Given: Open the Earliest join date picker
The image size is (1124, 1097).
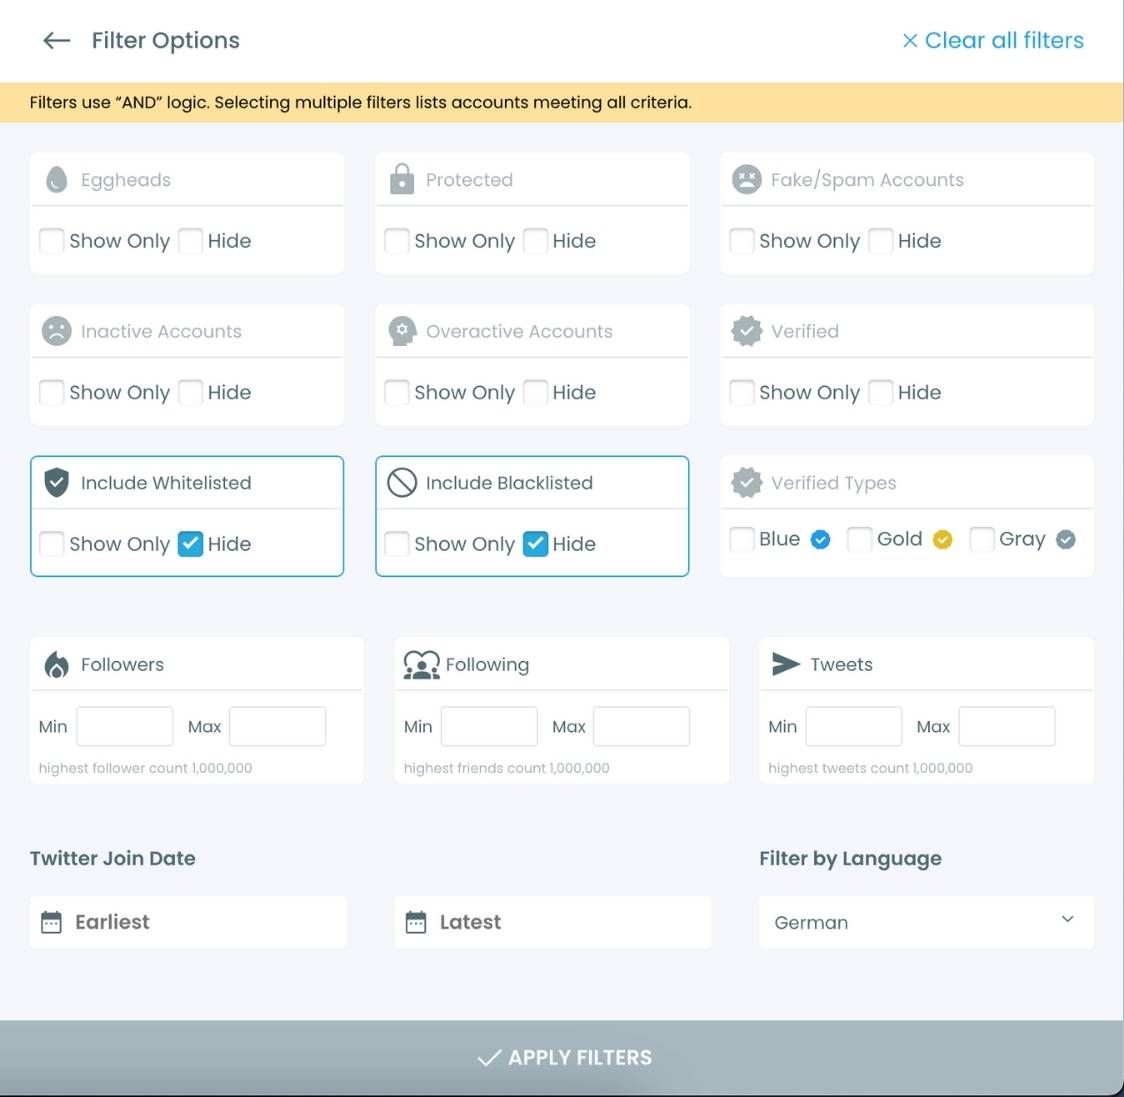Looking at the screenshot, I should point(188,921).
